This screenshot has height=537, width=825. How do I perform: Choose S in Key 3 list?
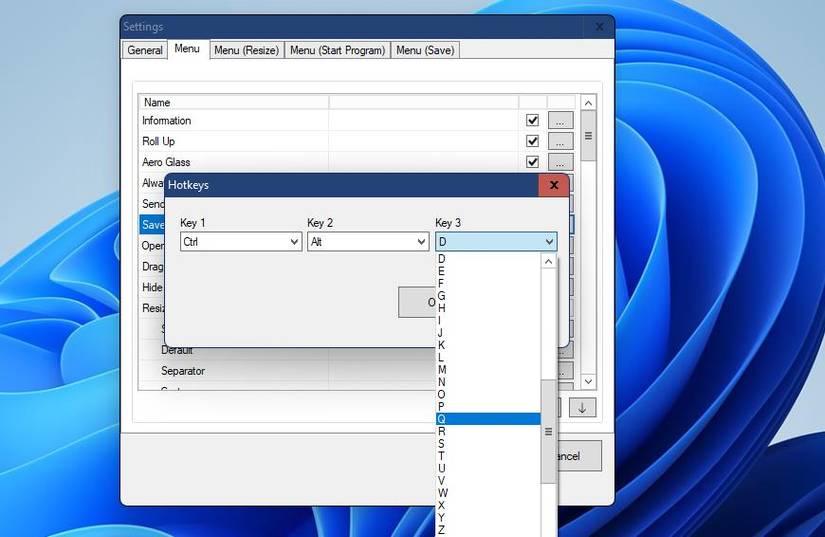(x=489, y=443)
